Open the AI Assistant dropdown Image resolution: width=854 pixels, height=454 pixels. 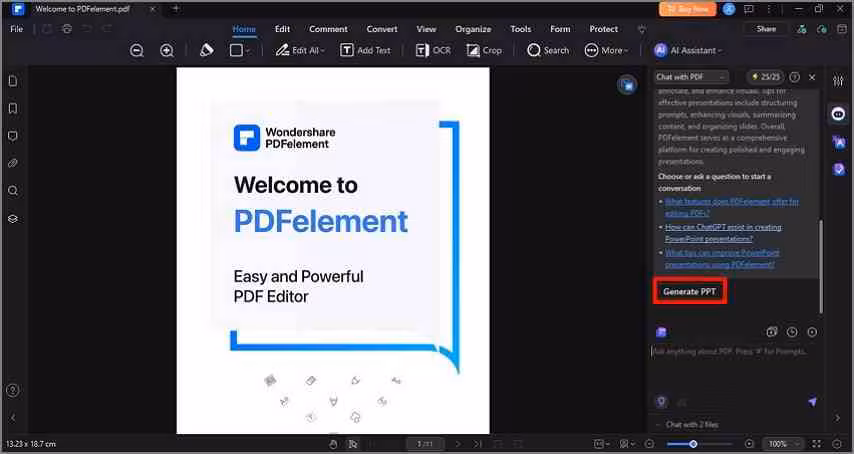(688, 50)
